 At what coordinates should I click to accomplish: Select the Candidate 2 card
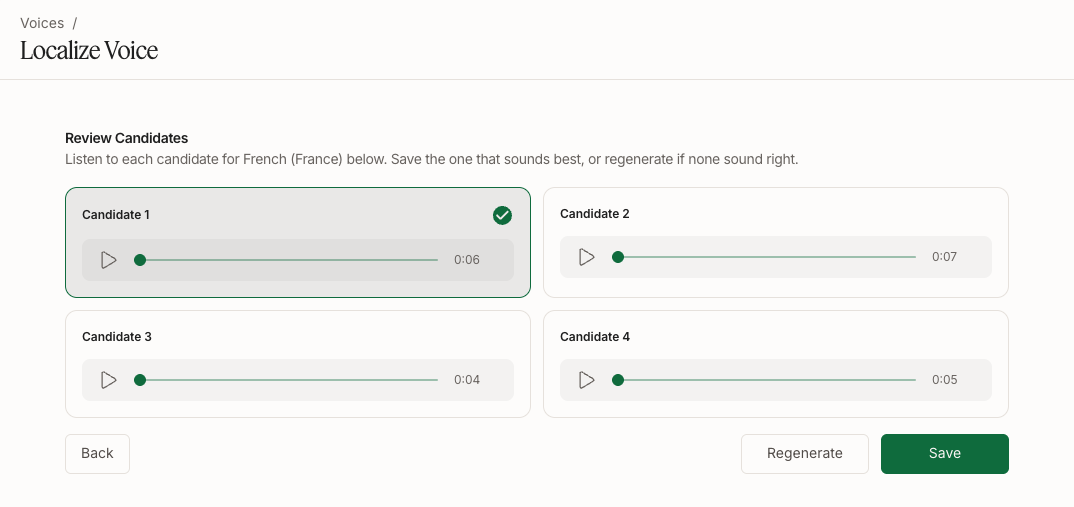[x=775, y=243]
